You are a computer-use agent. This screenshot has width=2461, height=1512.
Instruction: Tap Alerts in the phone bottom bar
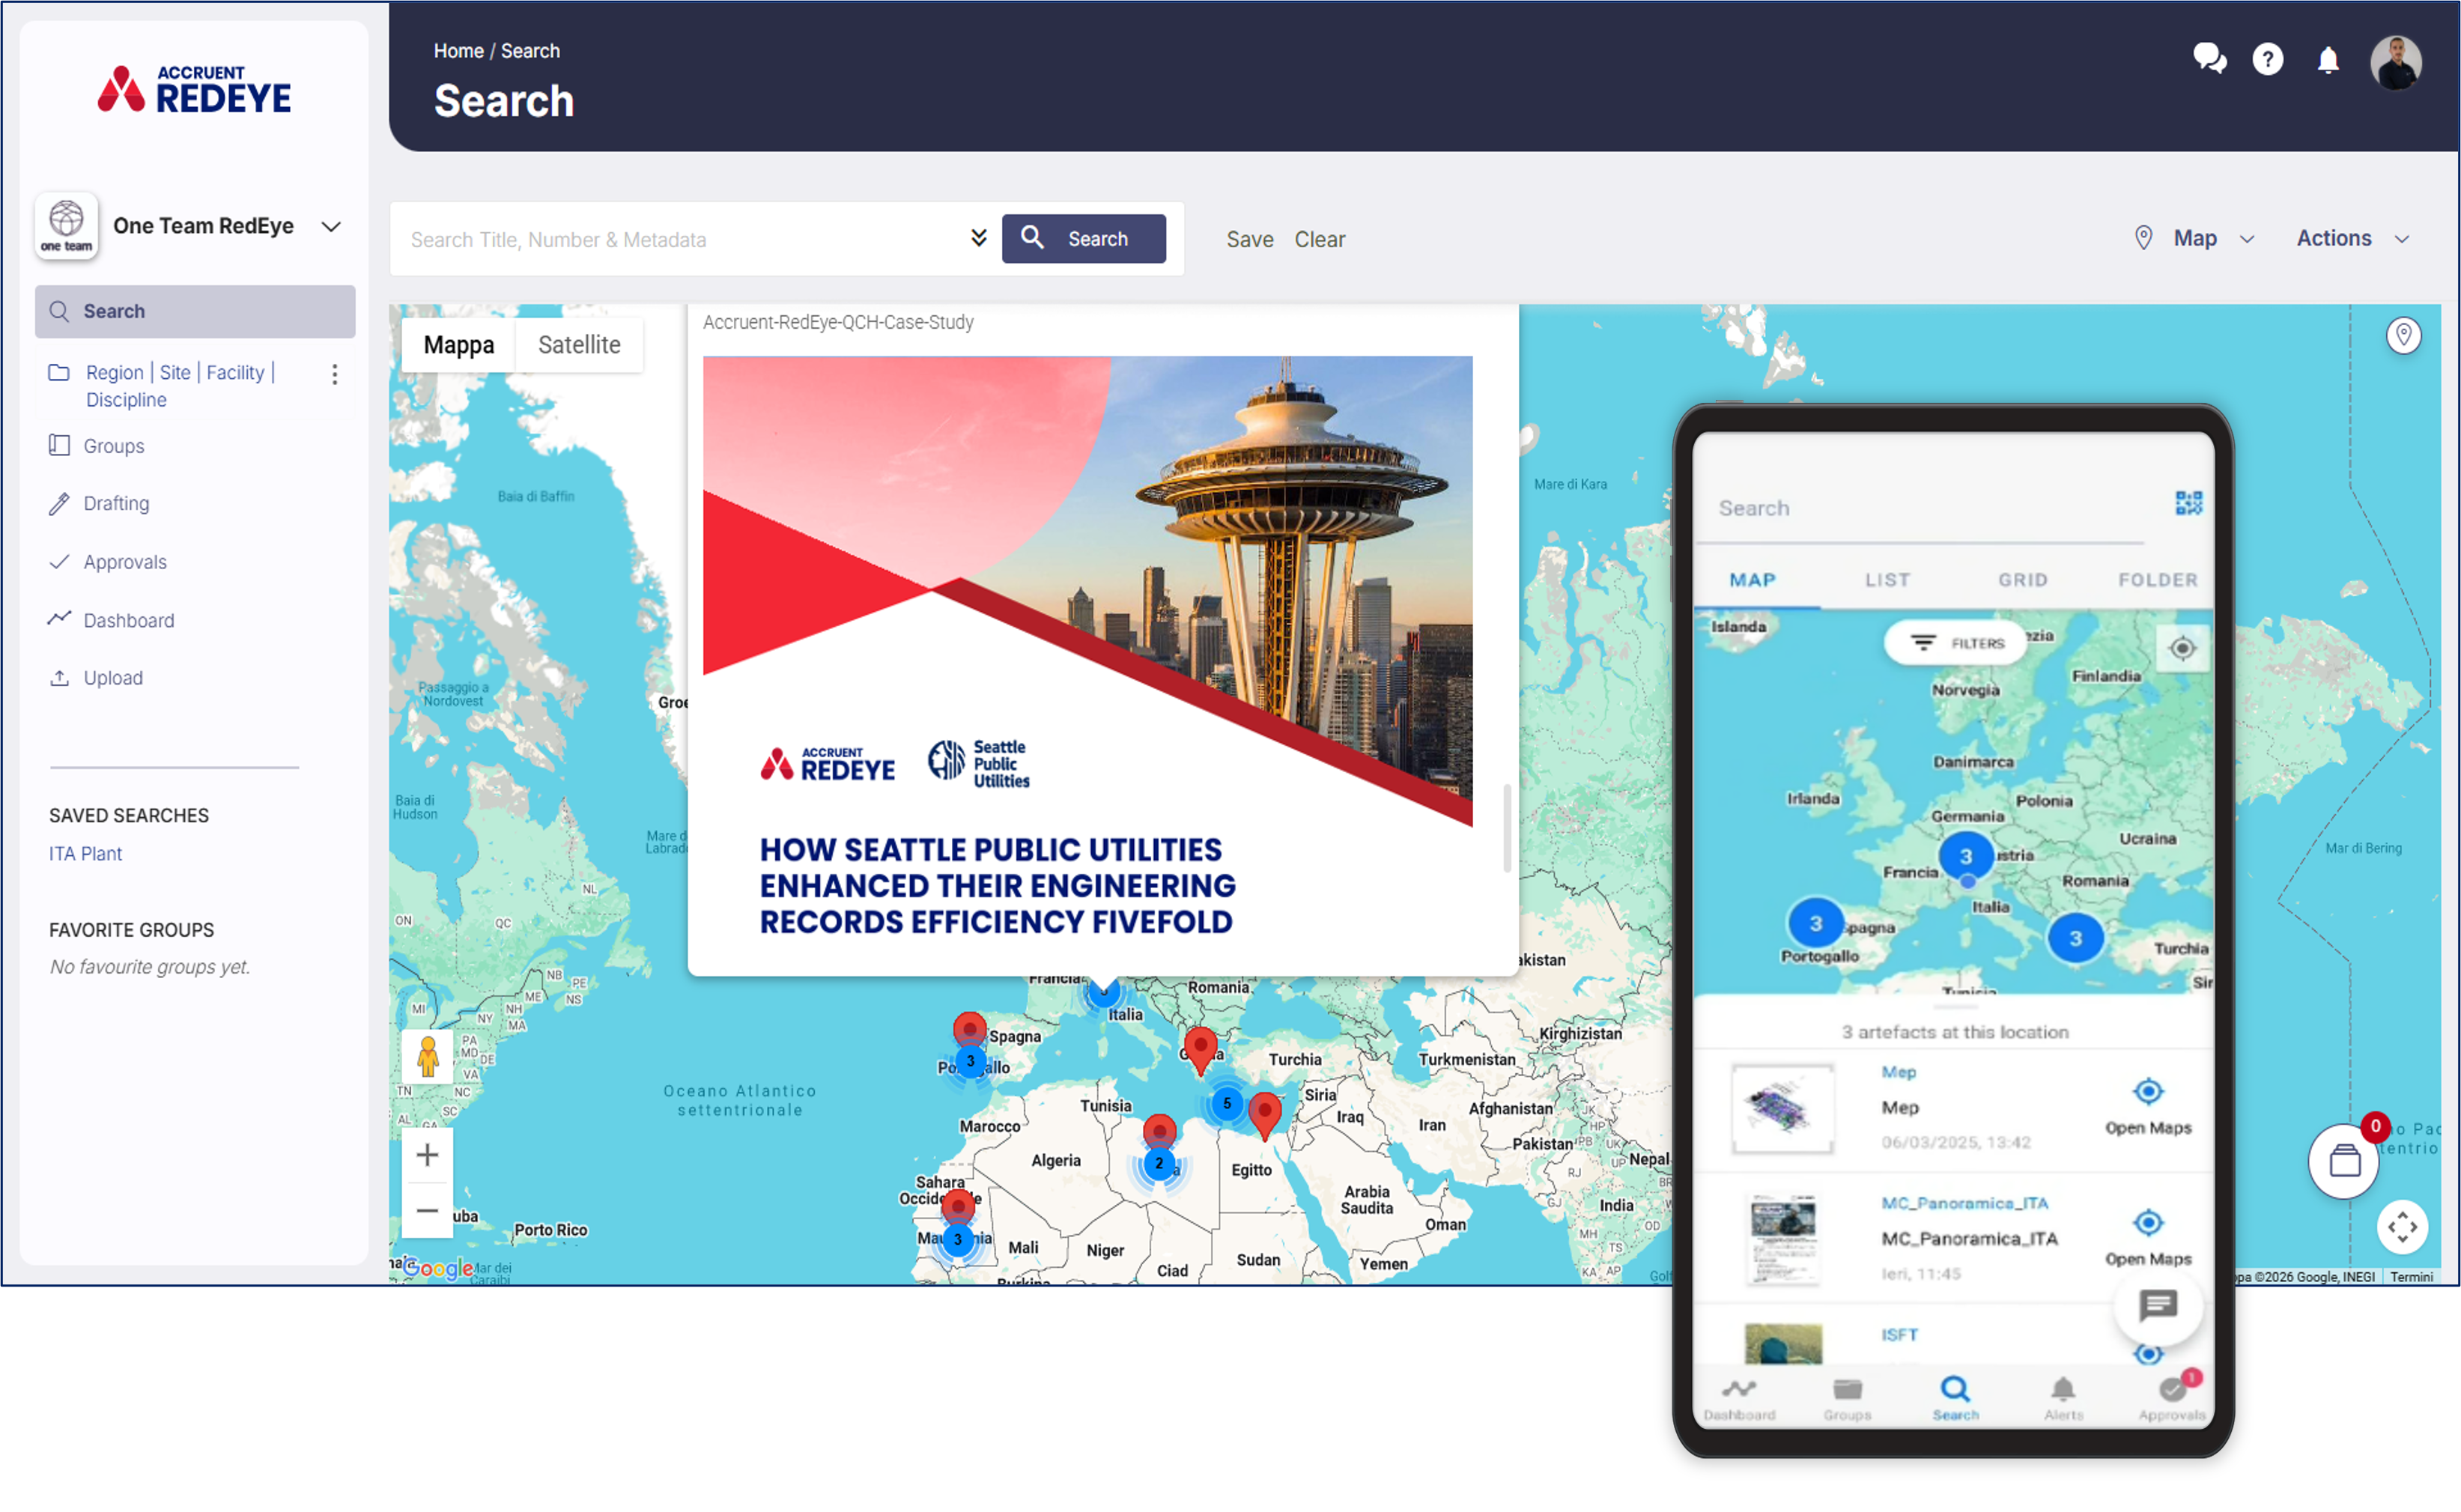click(x=2062, y=1398)
